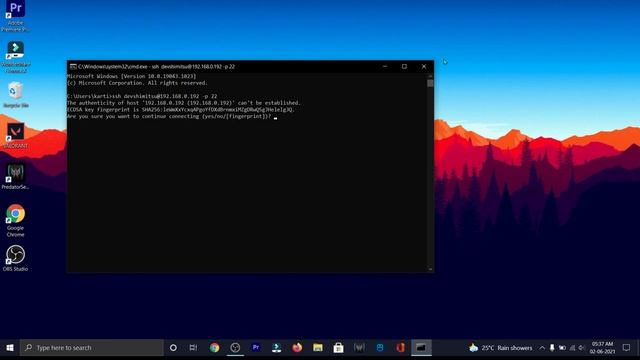640x360 pixels.
Task: Switch to OBS Studio in taskbar
Action: coord(235,348)
